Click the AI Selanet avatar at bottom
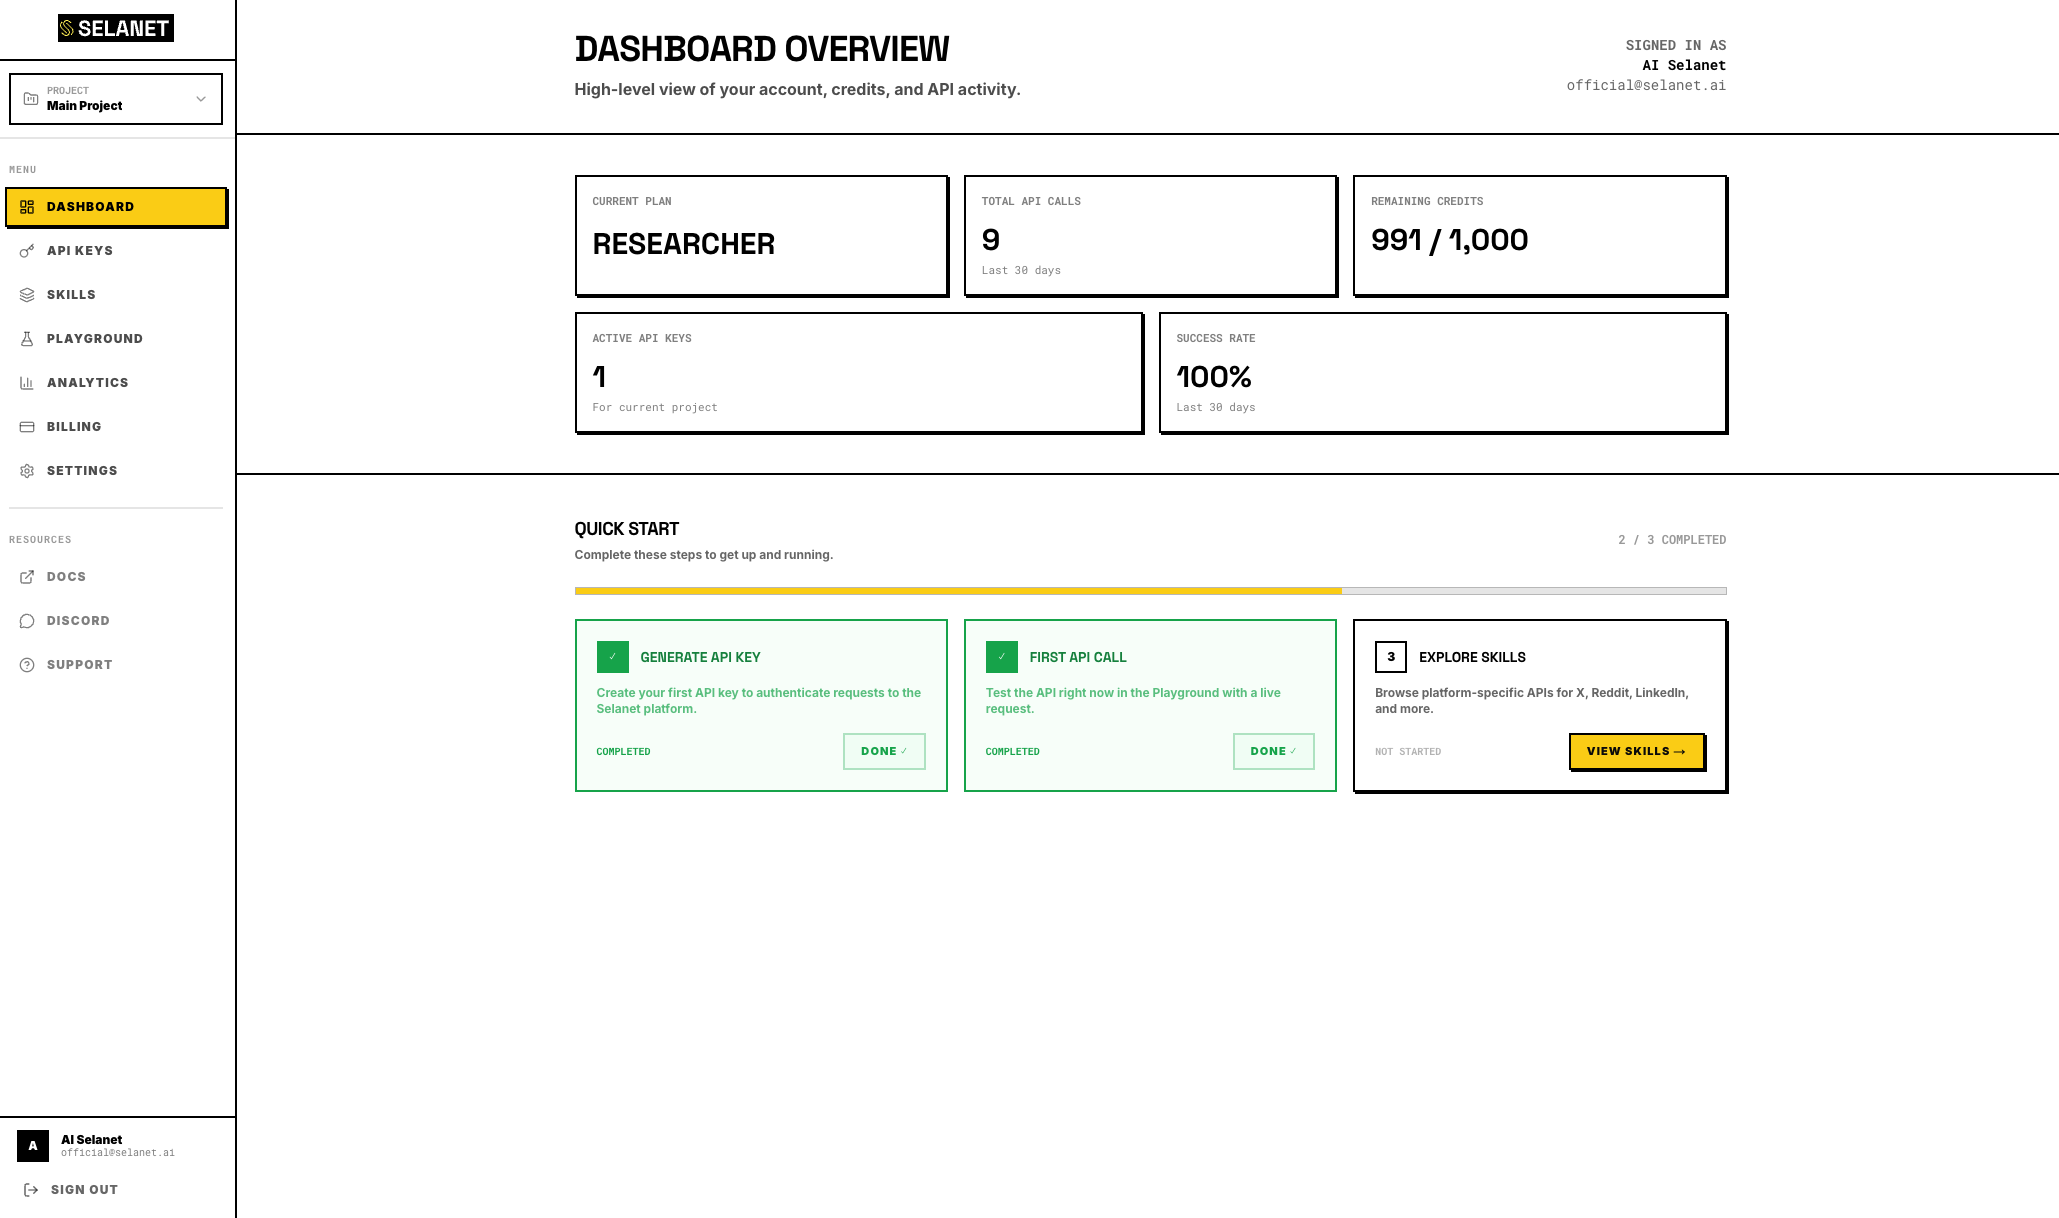The height and width of the screenshot is (1218, 2059). pos(33,1146)
